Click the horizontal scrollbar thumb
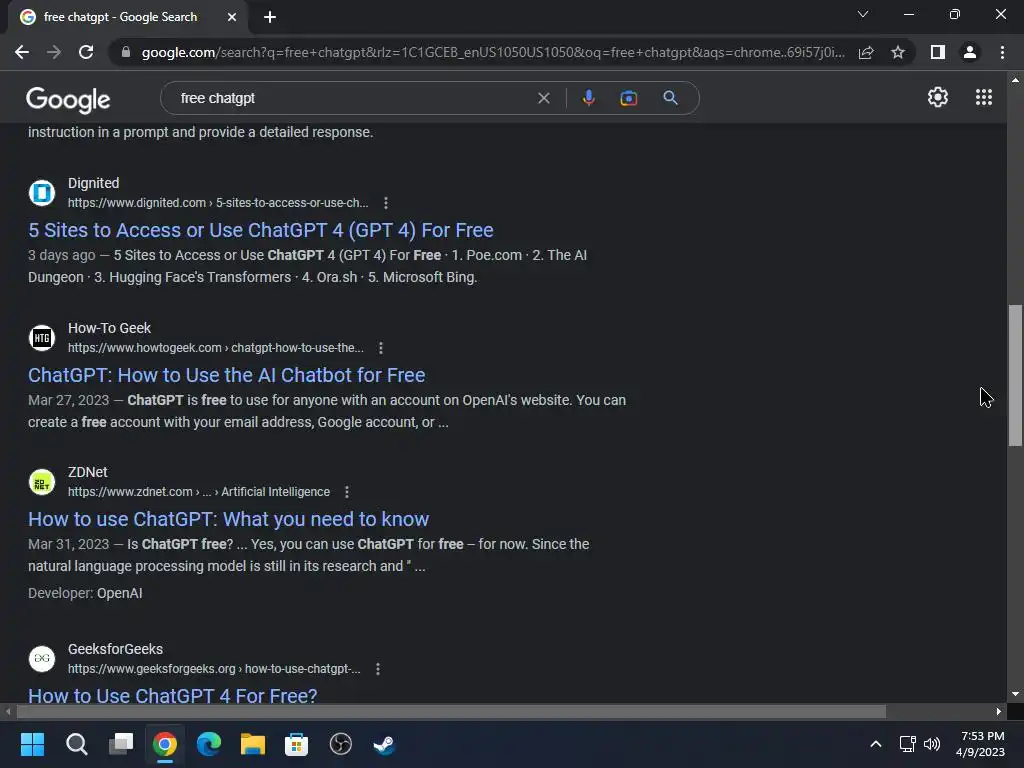The image size is (1024, 768). [x=451, y=711]
